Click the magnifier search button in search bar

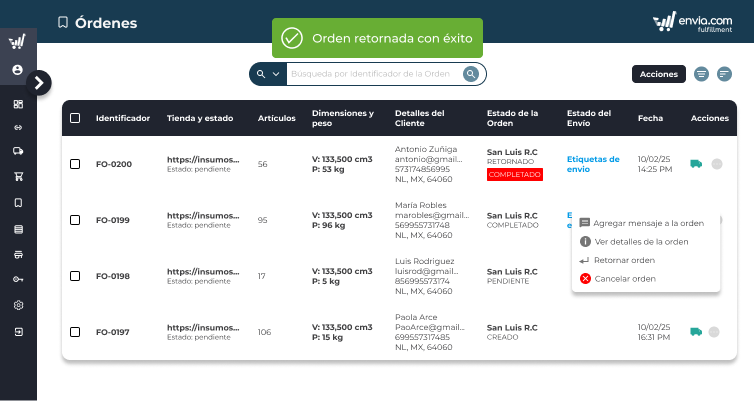(x=471, y=74)
